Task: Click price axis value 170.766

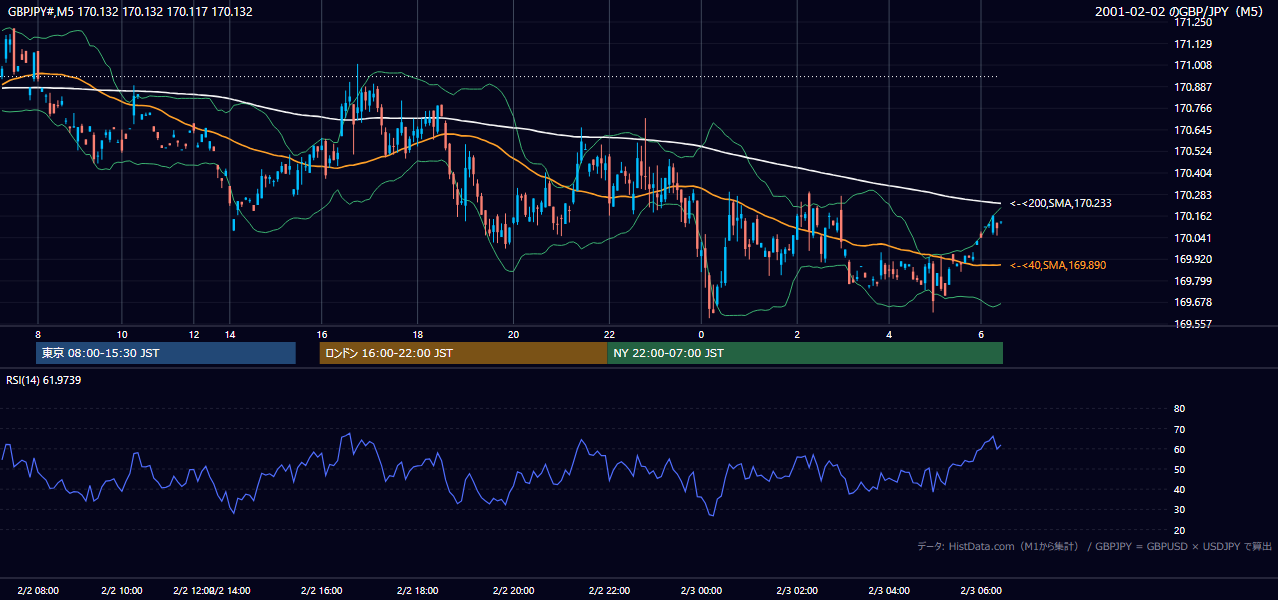Action: pos(1193,108)
